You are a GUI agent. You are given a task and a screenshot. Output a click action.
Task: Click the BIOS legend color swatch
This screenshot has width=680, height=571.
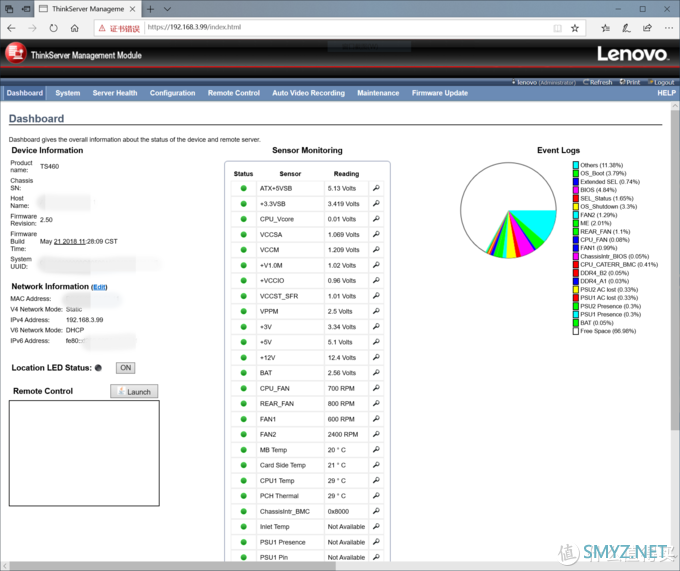tap(575, 190)
